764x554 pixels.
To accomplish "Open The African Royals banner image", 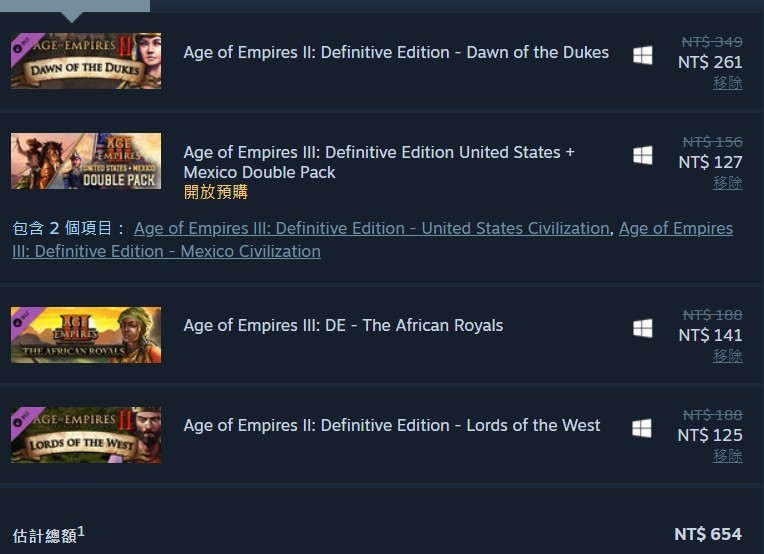I will point(86,335).
